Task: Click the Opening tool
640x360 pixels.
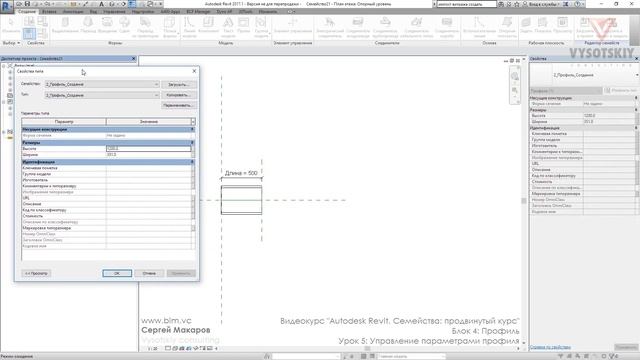Action: coord(244,25)
